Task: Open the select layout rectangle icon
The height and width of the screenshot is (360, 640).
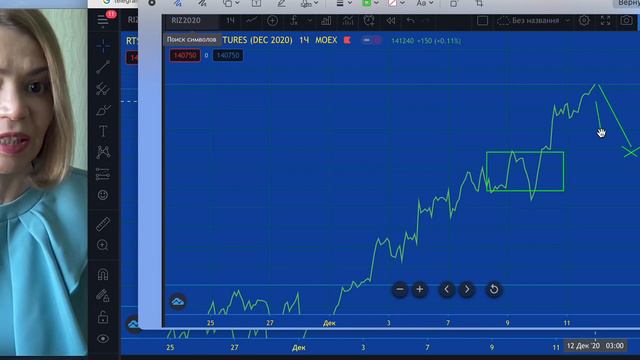Action: [482, 20]
